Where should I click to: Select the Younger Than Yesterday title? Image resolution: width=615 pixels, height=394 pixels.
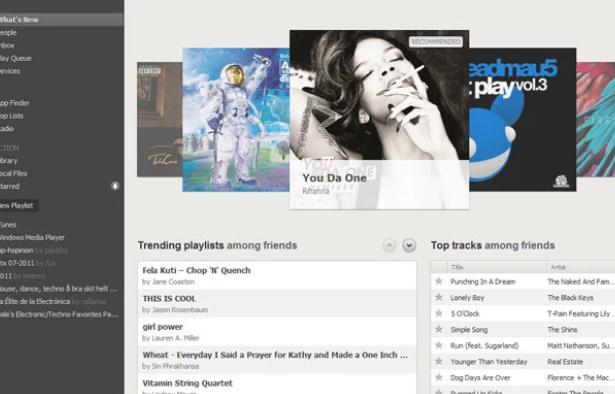click(x=489, y=362)
